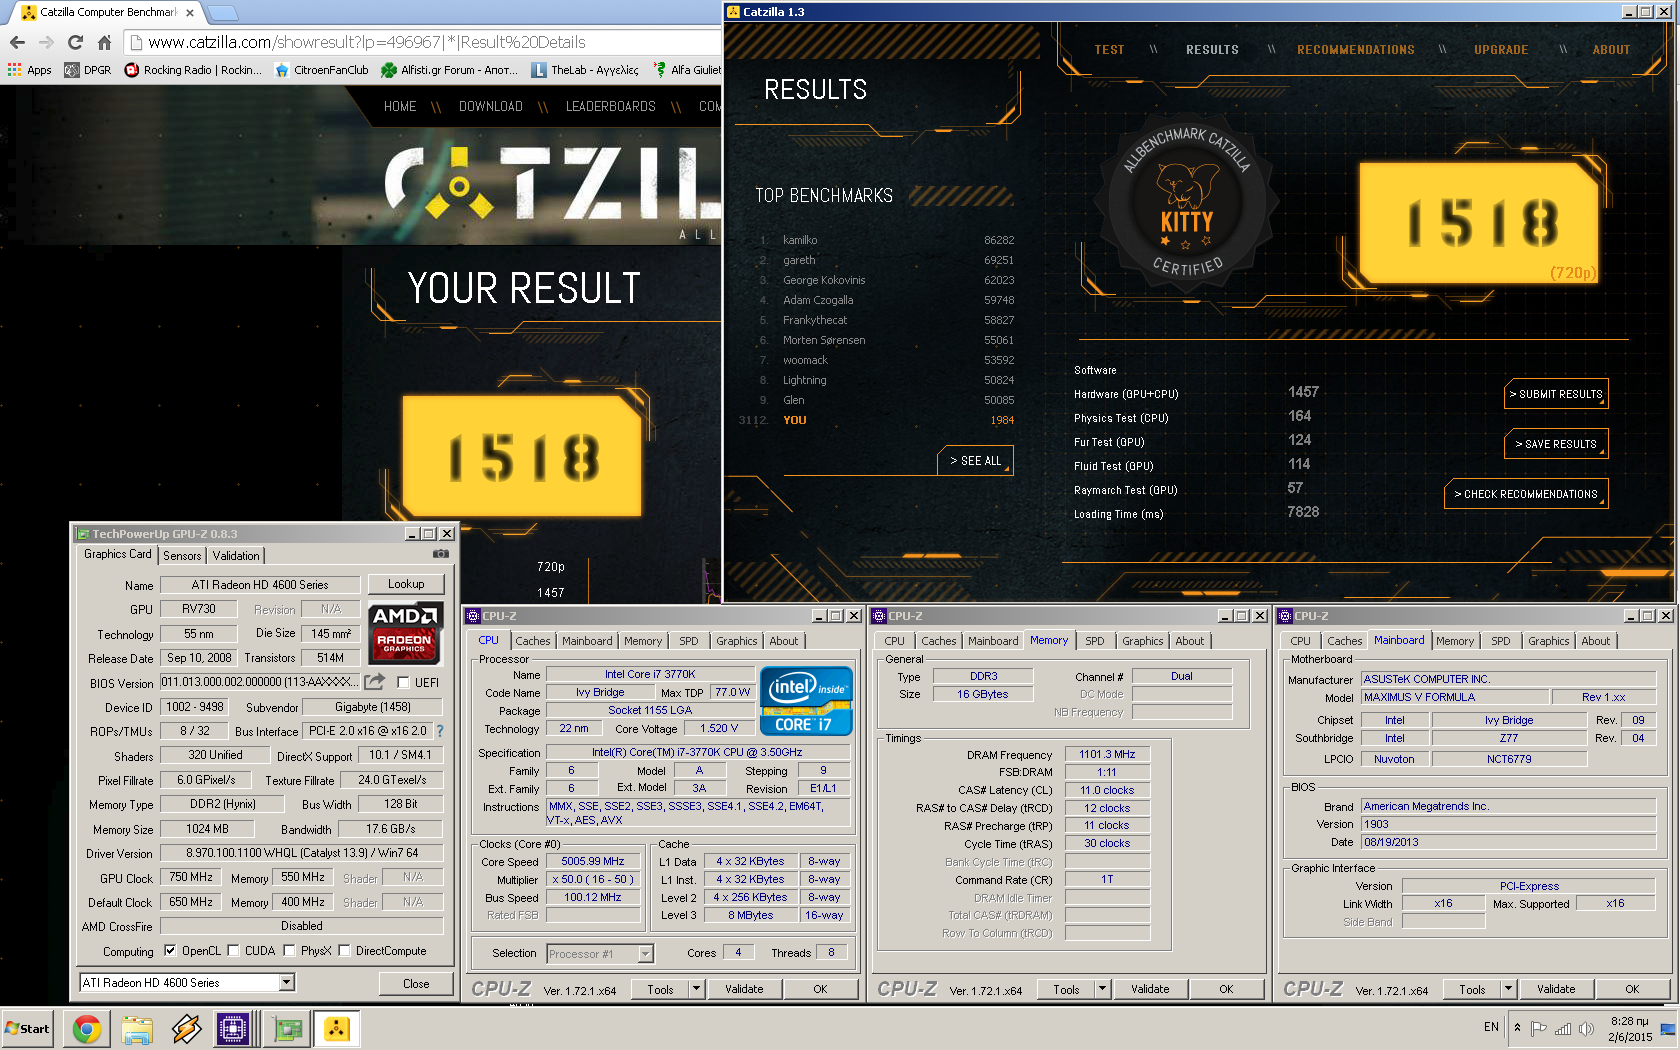
Task: Click the GPU-Z screenshot camera icon
Action: 440,553
